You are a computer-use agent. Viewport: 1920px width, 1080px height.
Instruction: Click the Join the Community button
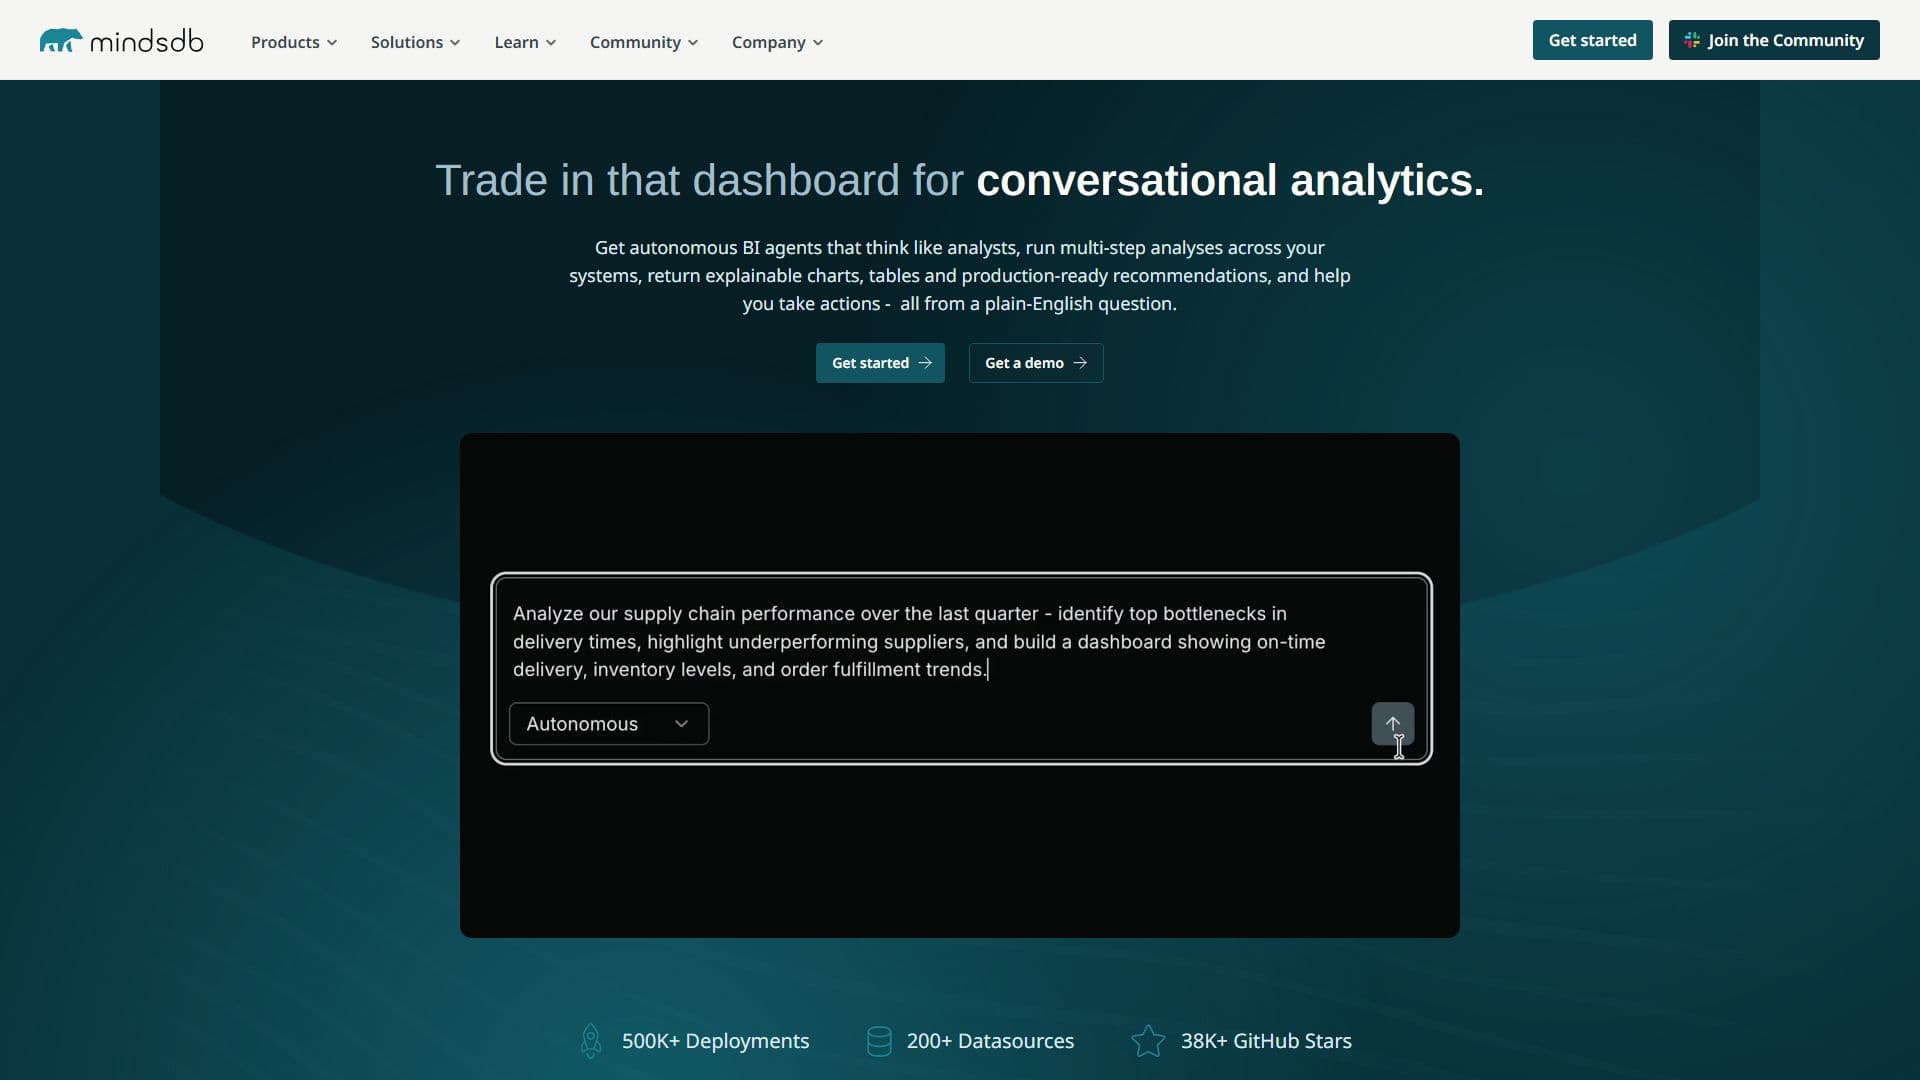1774,40
